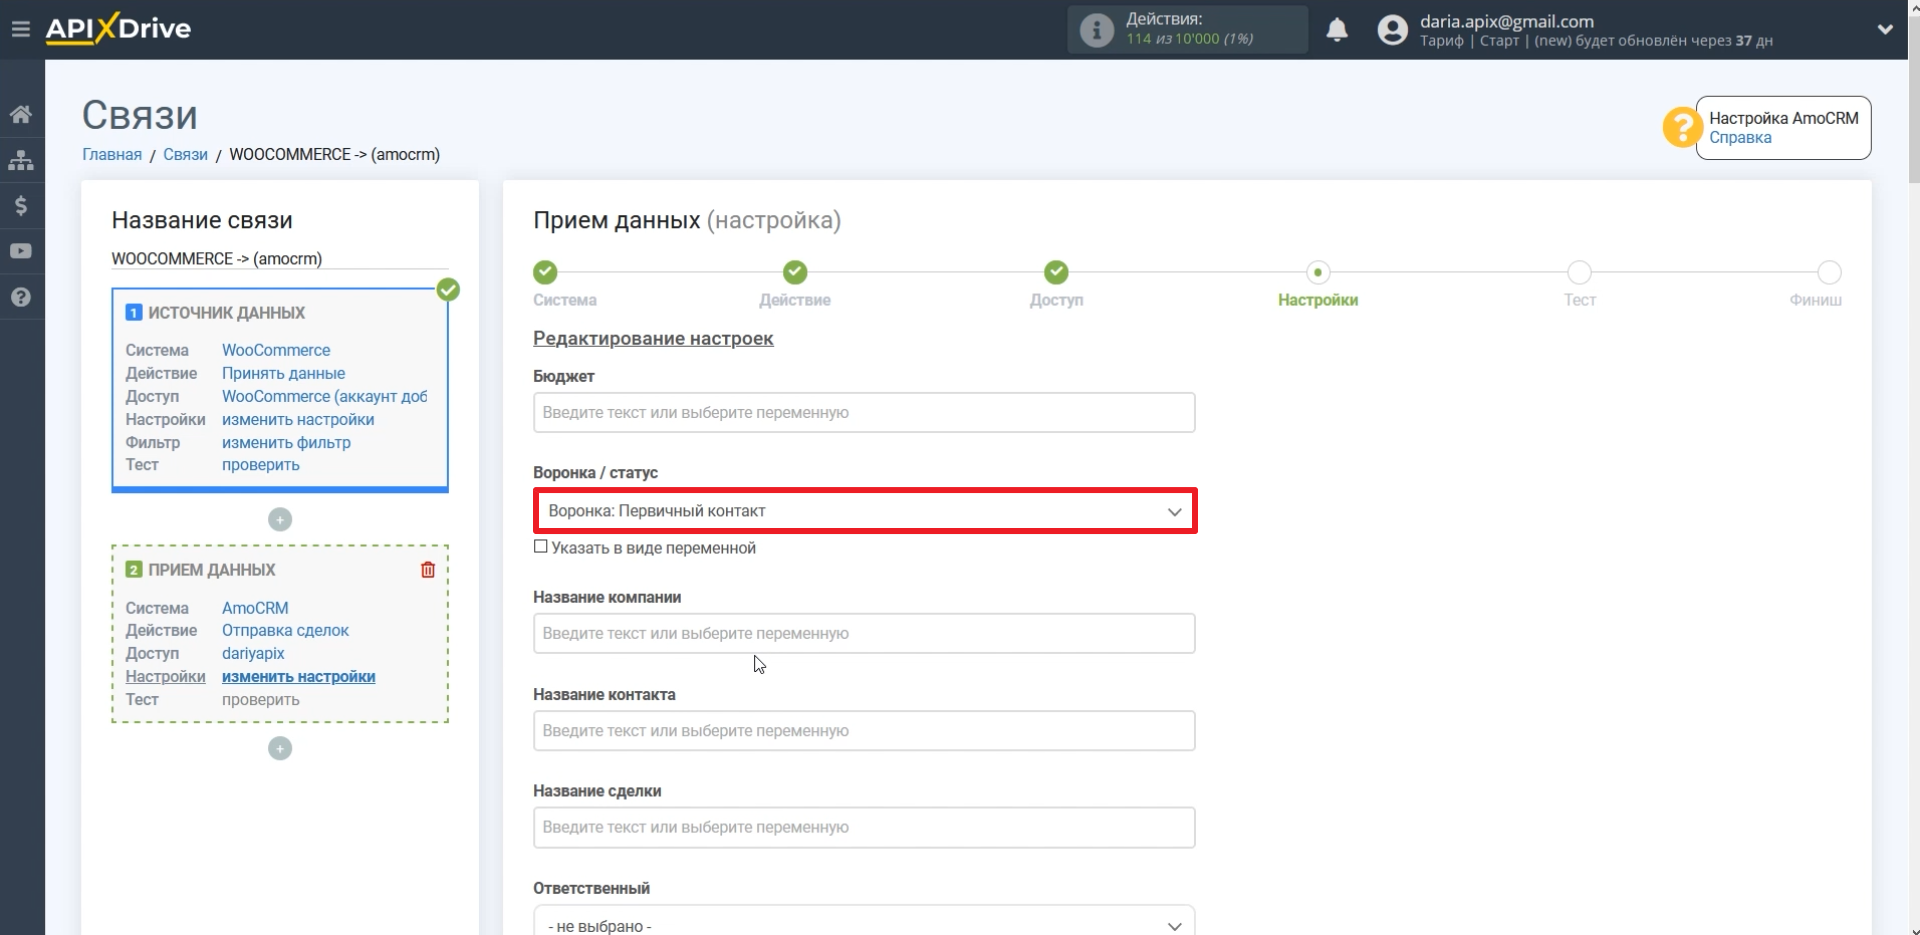Open the dollar billing icon in sidebar
Image resolution: width=1920 pixels, height=935 pixels.
tap(21, 206)
